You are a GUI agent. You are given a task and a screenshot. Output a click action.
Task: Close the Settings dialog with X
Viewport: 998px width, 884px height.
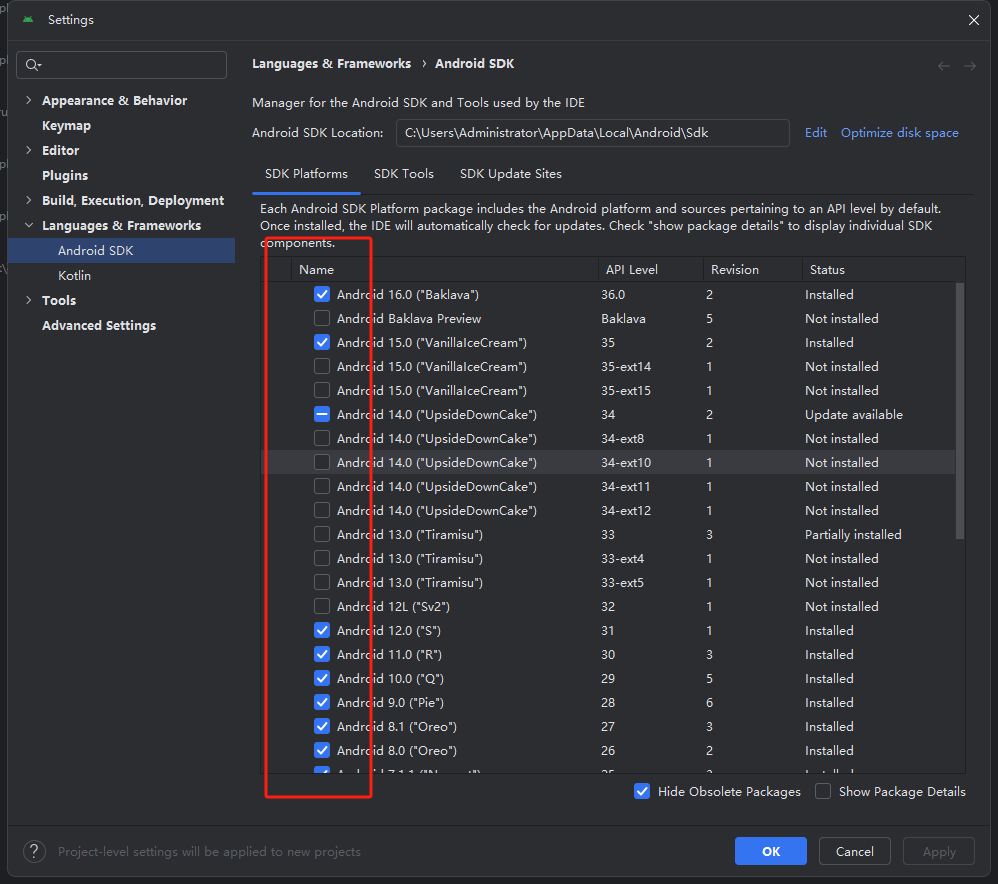(x=974, y=20)
